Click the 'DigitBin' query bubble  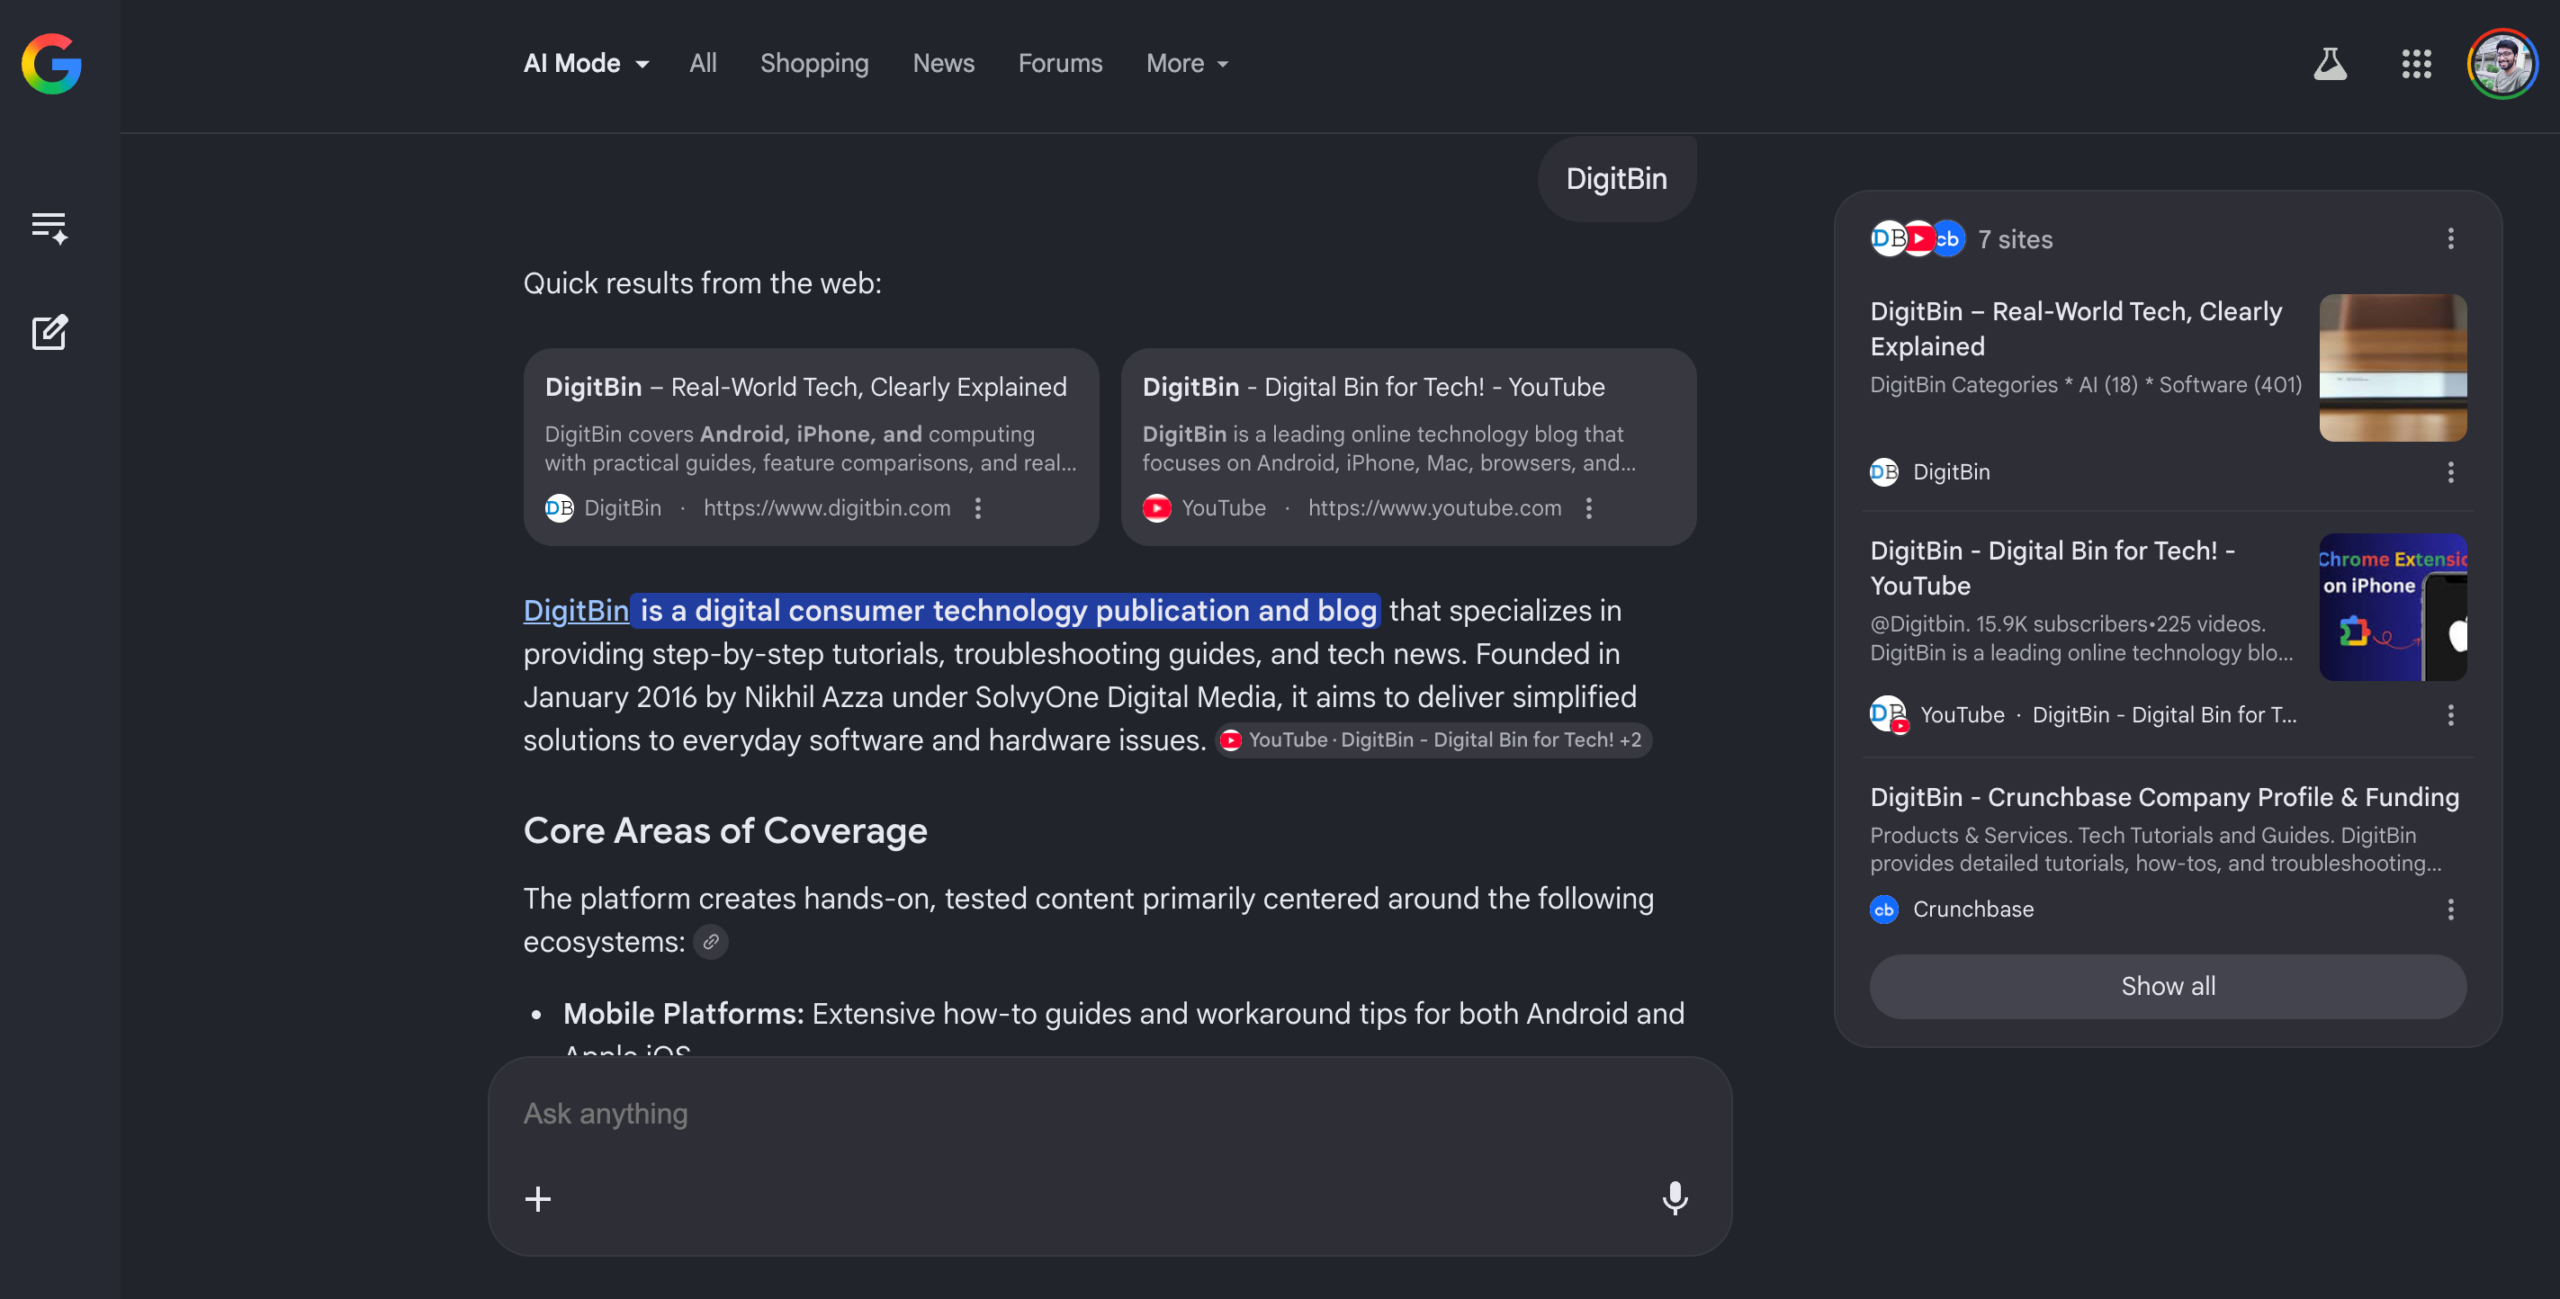1617,179
